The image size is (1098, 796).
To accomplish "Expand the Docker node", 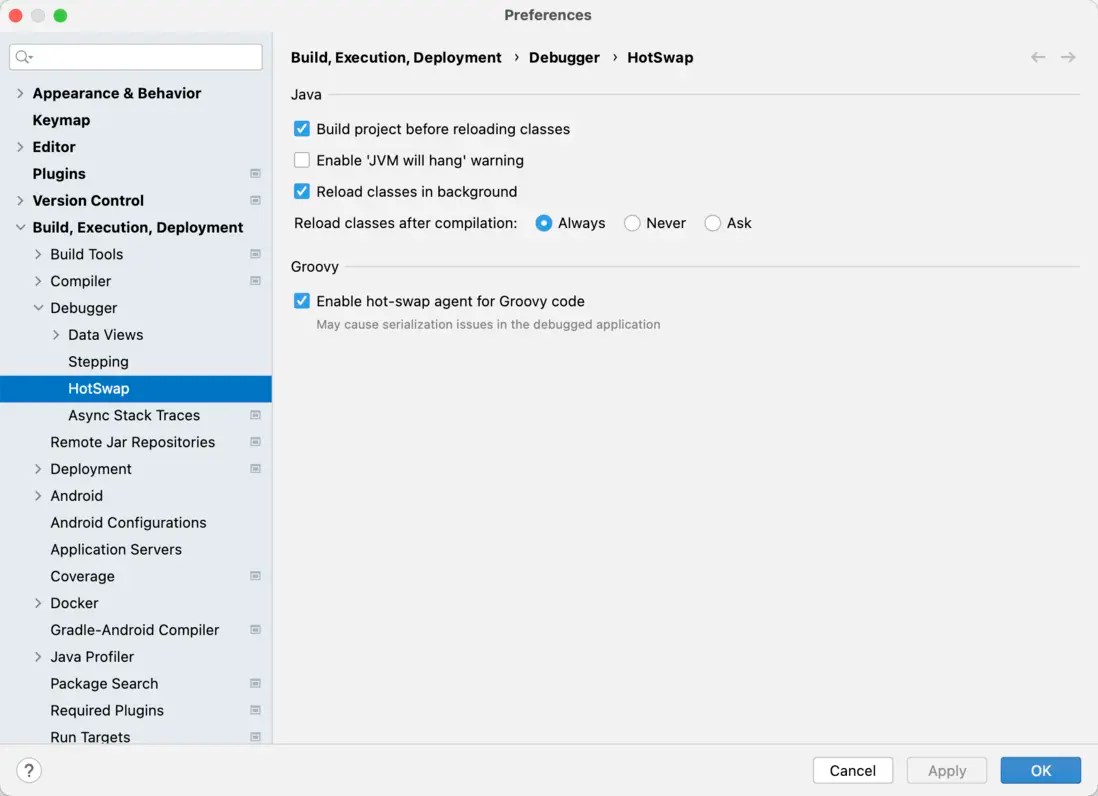I will click(38, 603).
